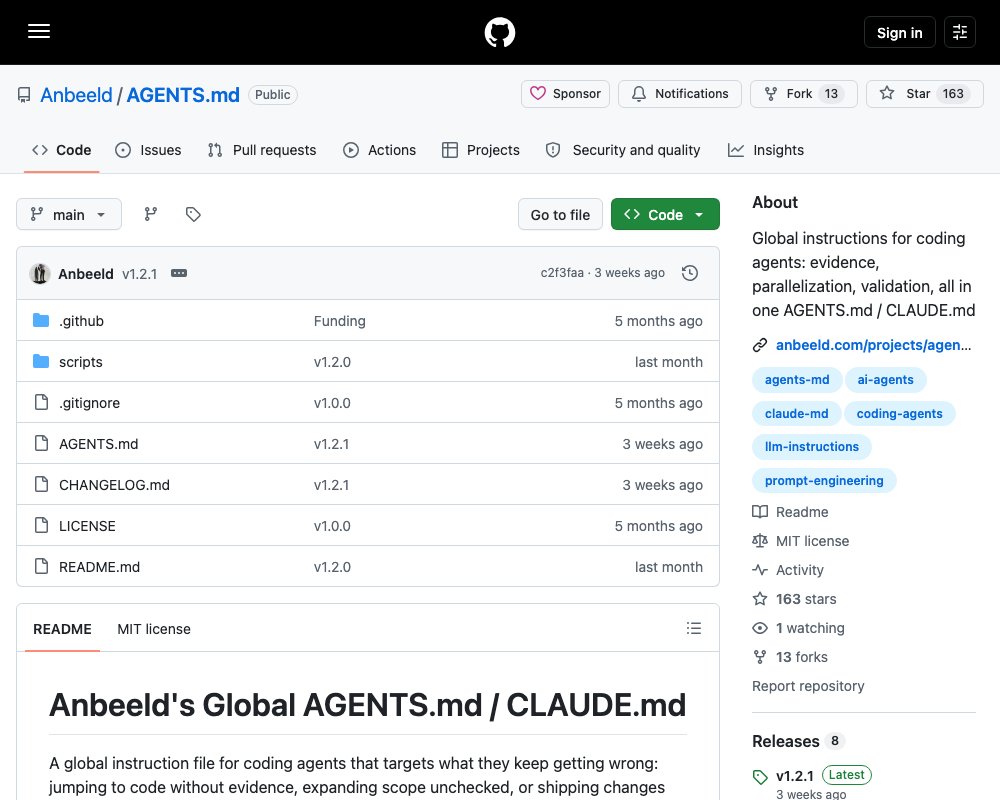The height and width of the screenshot is (800, 1000).
Task: View the Insights tab
Action: pyautogui.click(x=766, y=150)
